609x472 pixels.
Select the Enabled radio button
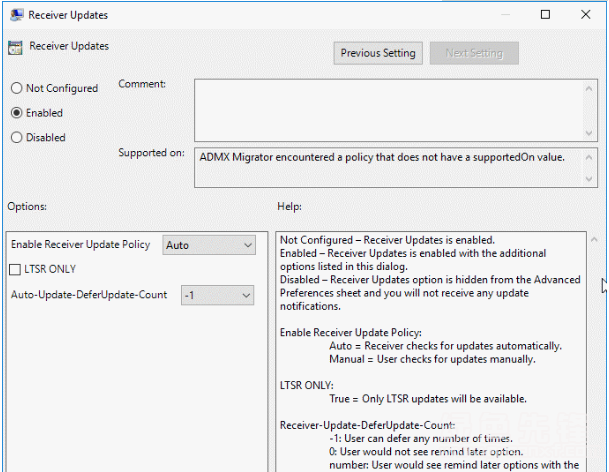pos(16,113)
